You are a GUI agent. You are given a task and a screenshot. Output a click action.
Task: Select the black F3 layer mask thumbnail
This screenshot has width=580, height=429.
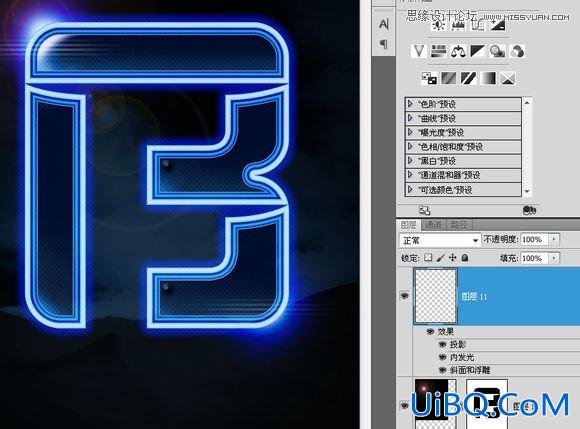pyautogui.click(x=486, y=403)
